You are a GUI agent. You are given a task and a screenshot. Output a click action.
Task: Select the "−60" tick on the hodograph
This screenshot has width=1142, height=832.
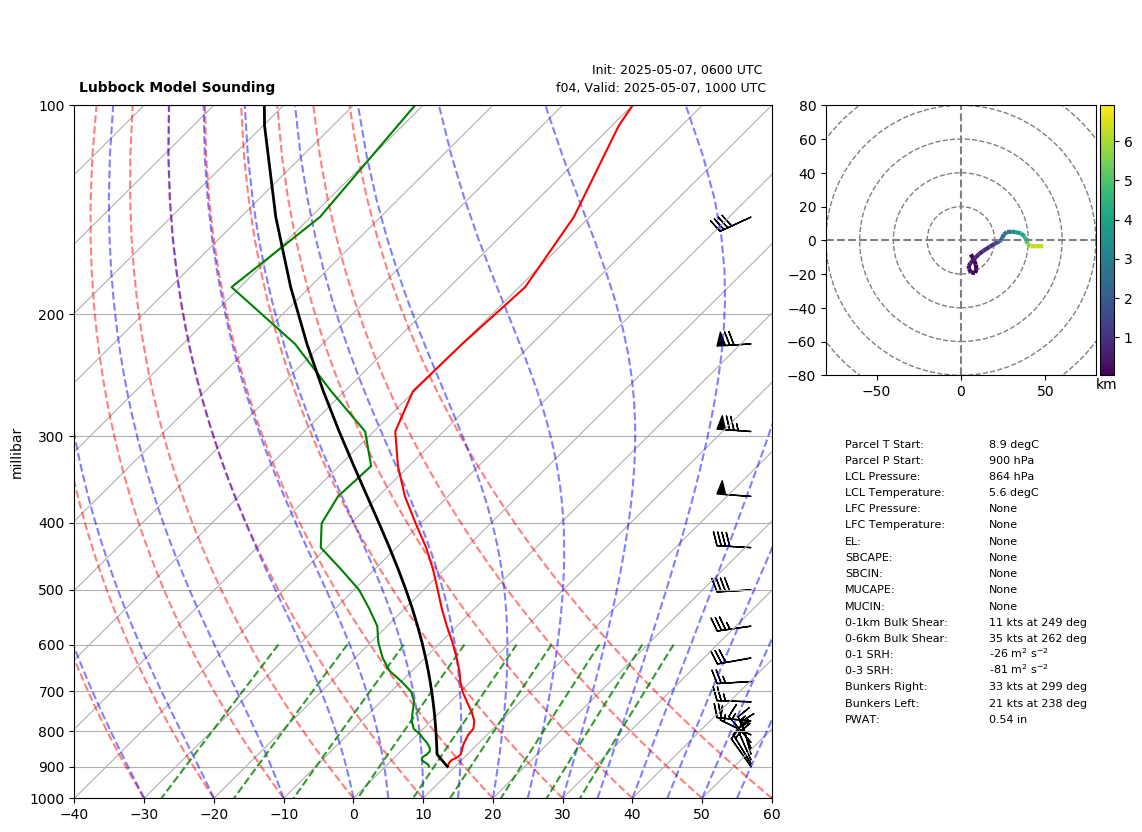(x=803, y=342)
